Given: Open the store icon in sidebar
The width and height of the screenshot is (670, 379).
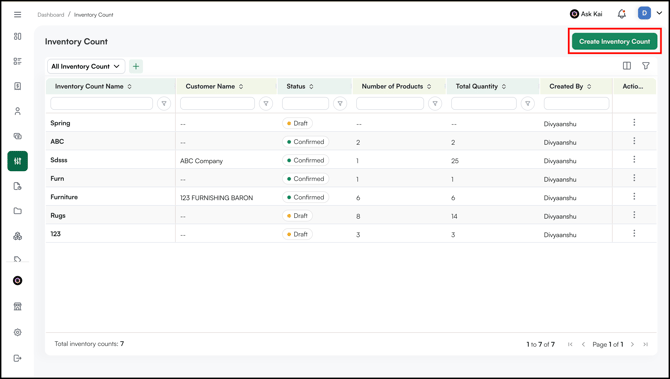Looking at the screenshot, I should point(18,306).
